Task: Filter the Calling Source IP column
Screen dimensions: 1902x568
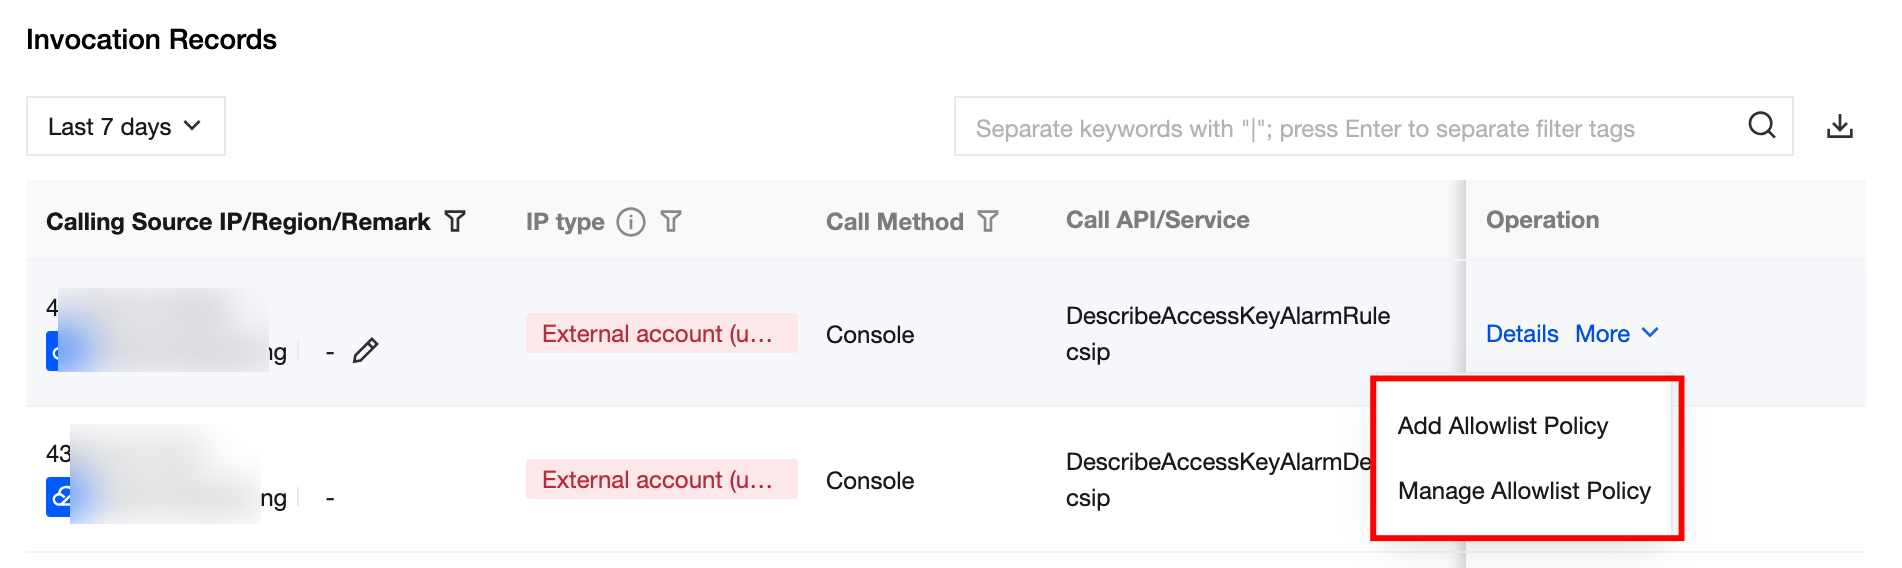Action: (x=455, y=221)
